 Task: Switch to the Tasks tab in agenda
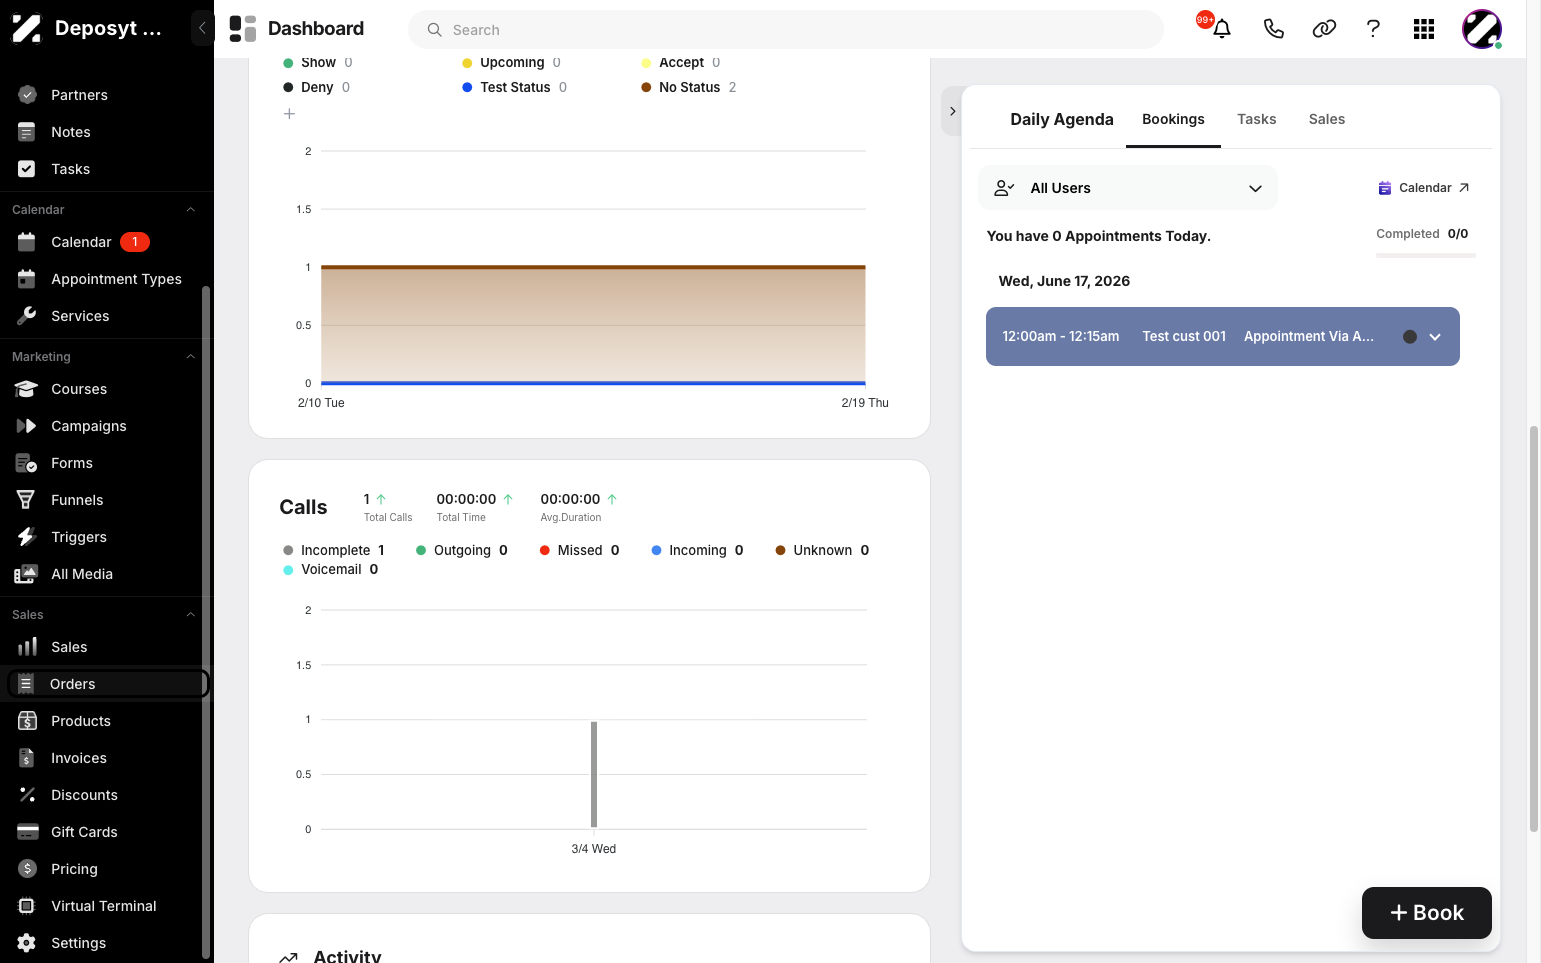pos(1256,119)
